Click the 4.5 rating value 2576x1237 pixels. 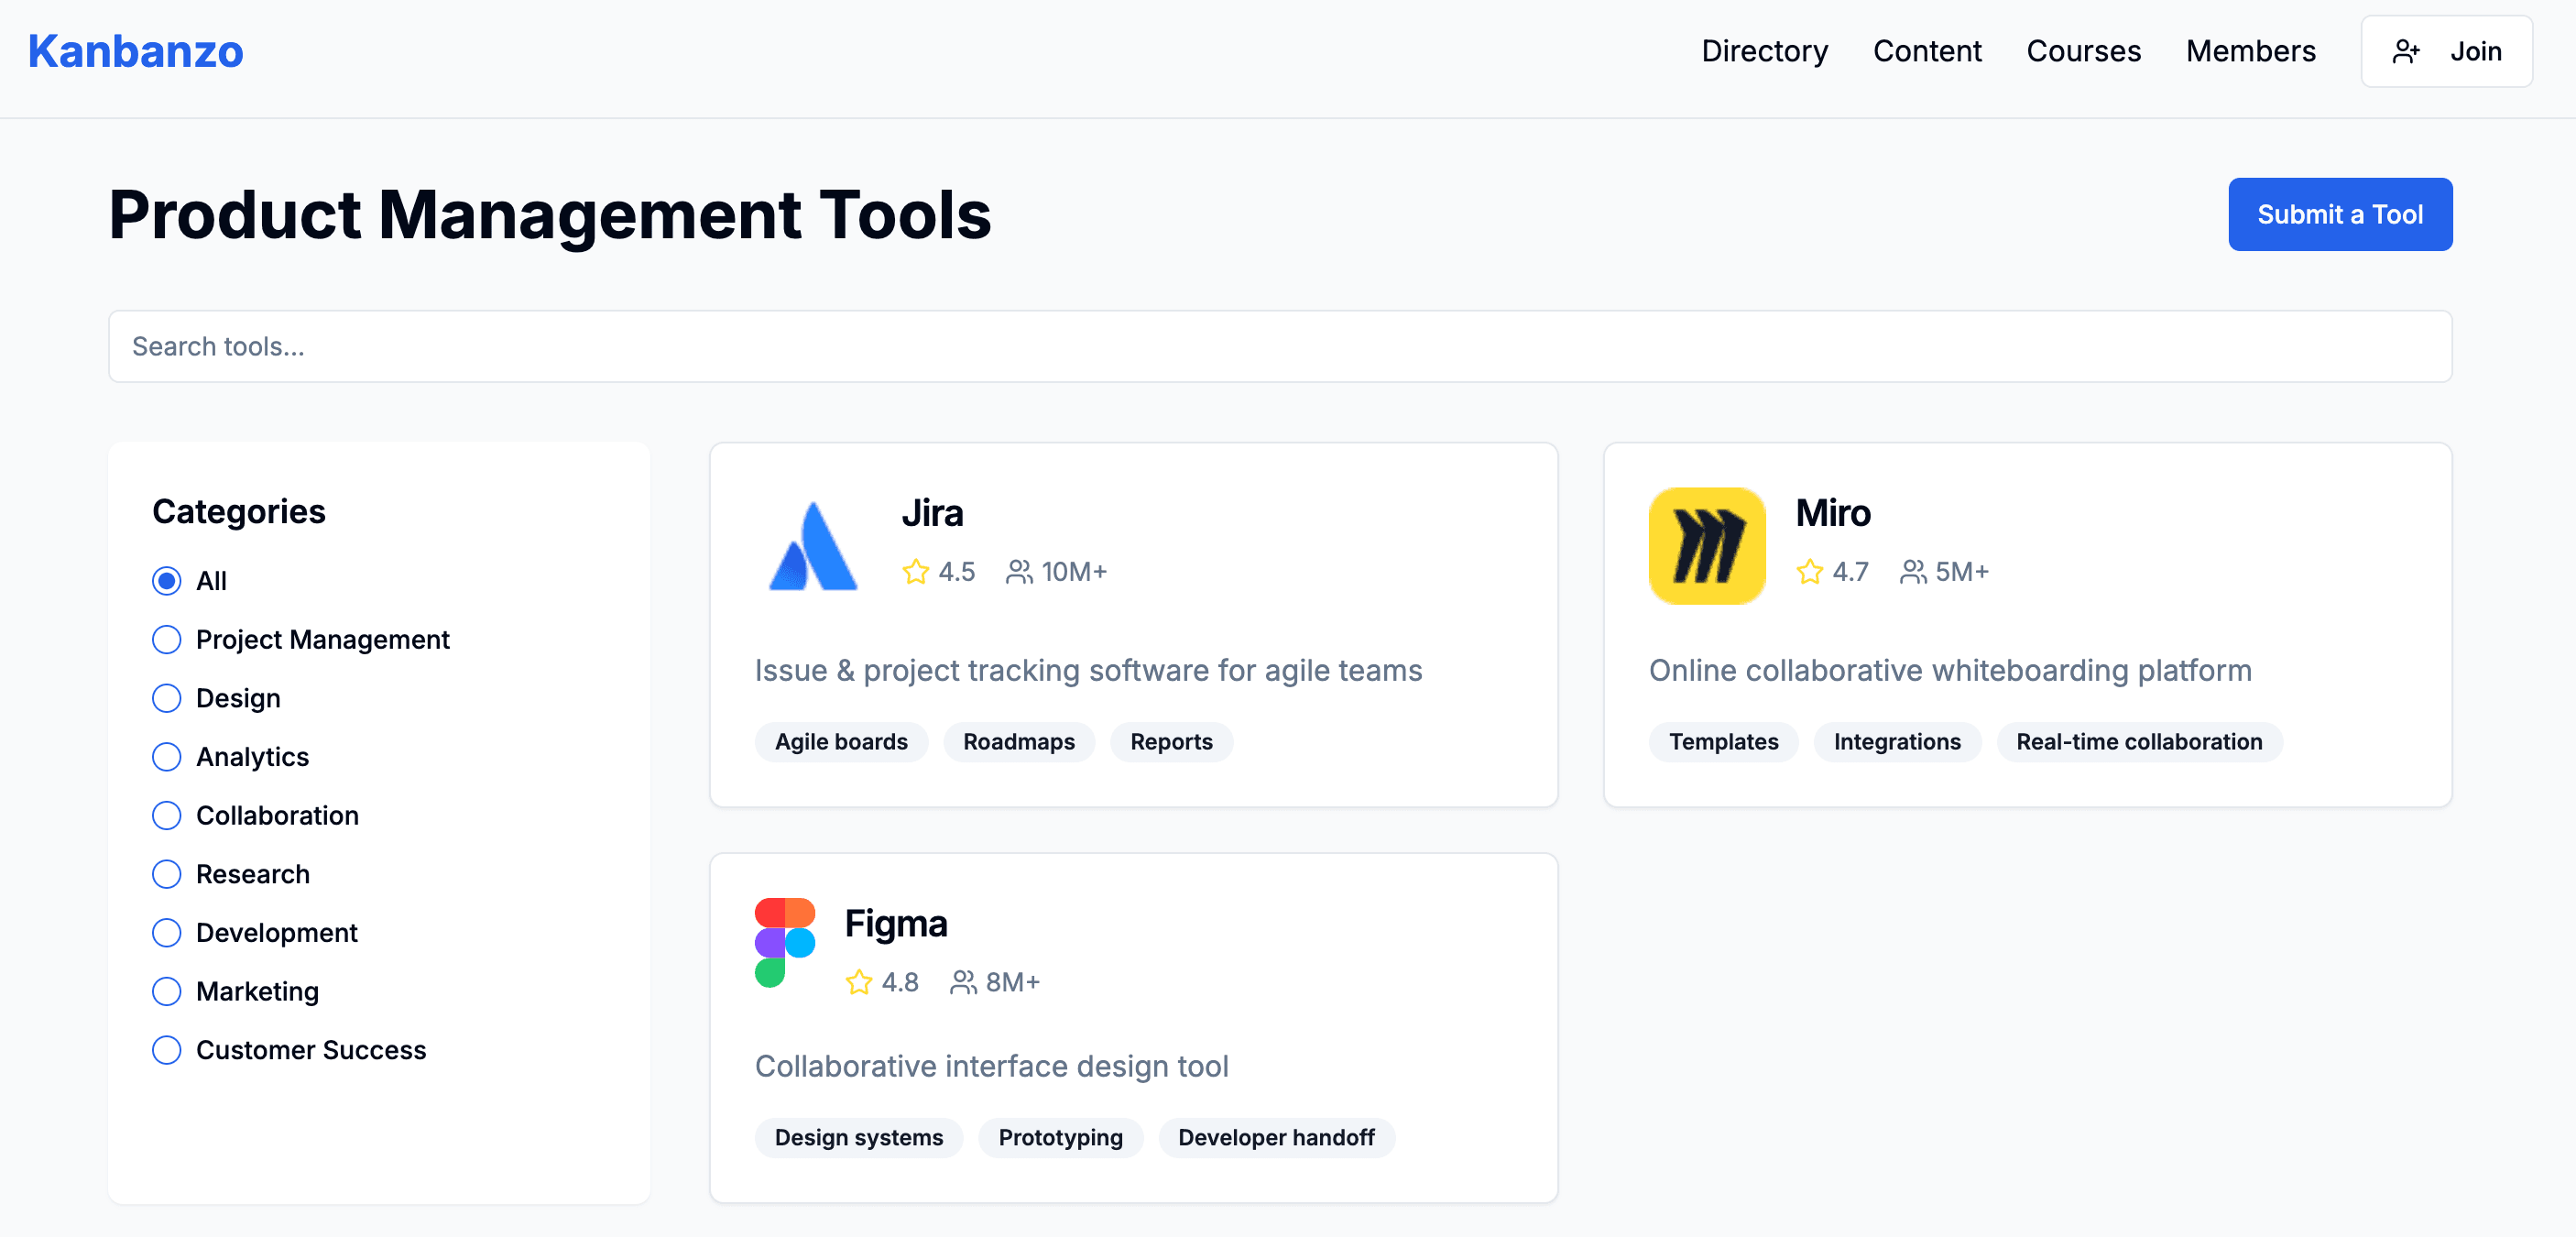click(x=956, y=572)
